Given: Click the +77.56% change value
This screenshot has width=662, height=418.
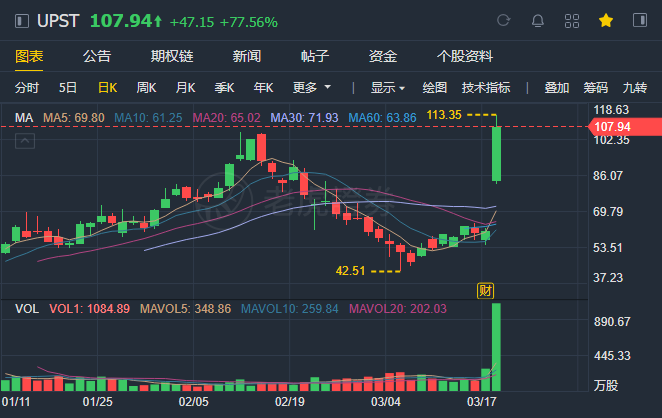Looking at the screenshot, I should [x=249, y=22].
